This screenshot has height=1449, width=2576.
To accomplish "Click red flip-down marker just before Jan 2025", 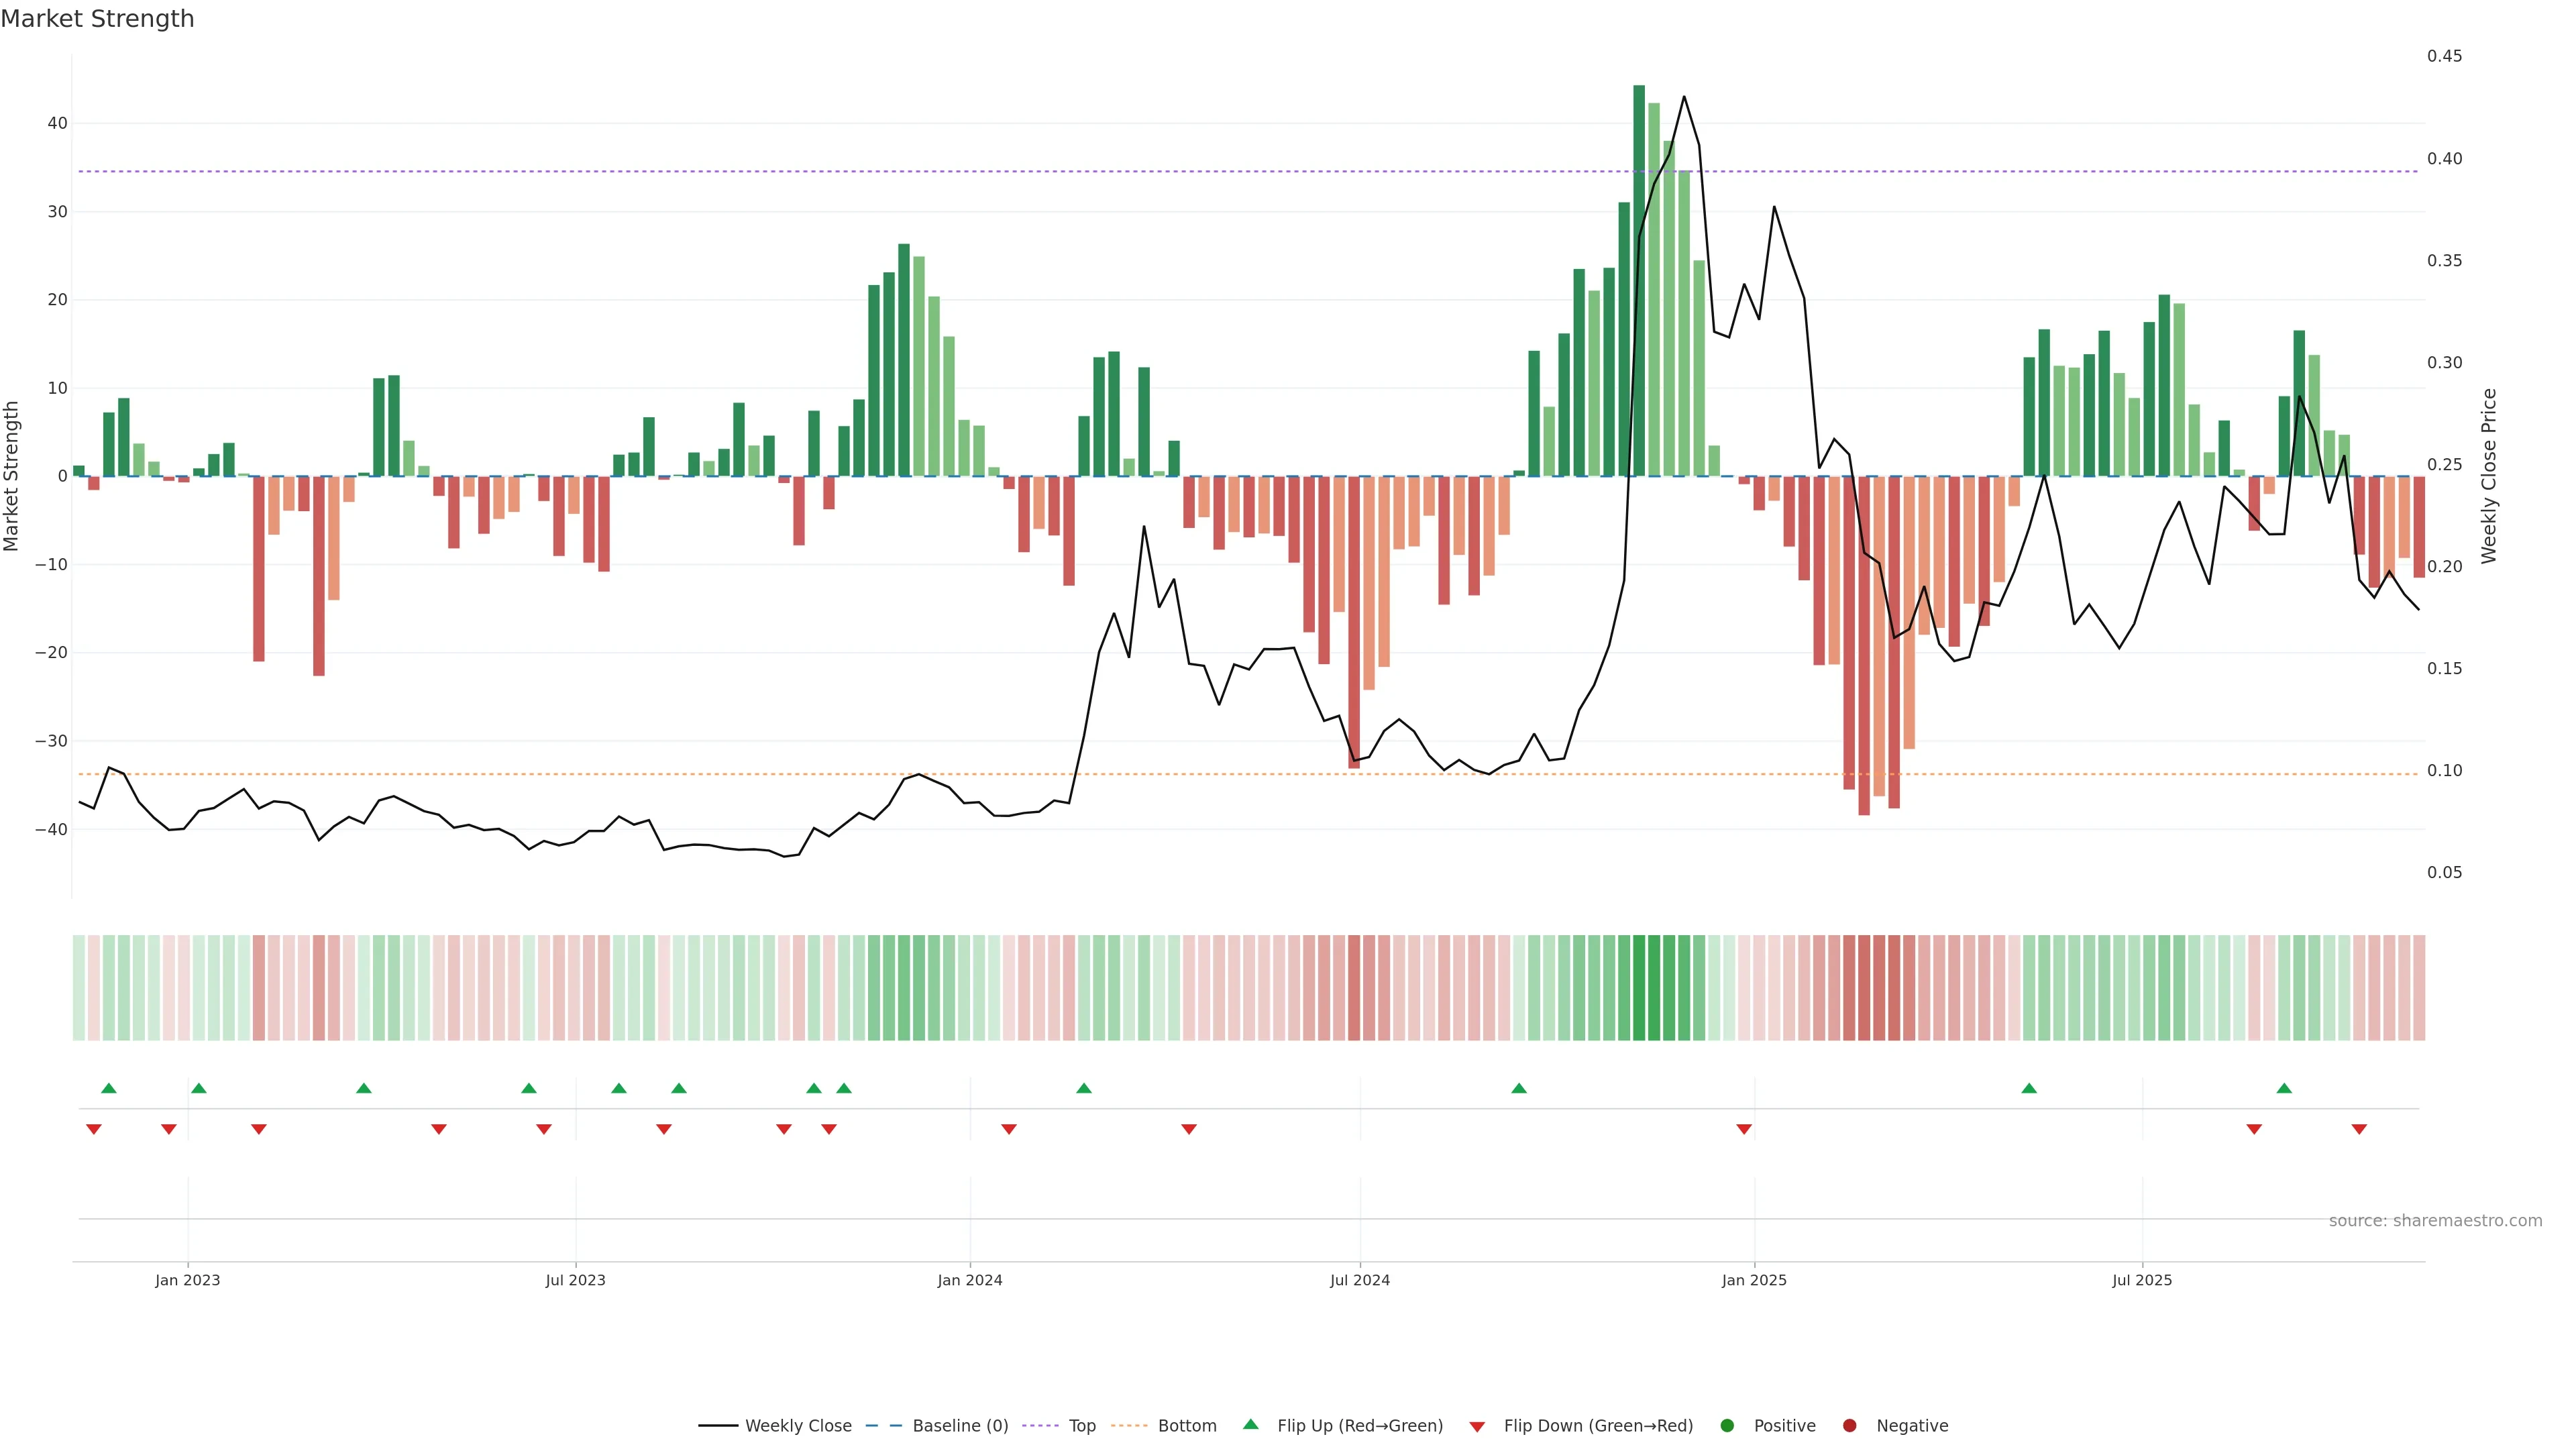I will pyautogui.click(x=1744, y=1129).
